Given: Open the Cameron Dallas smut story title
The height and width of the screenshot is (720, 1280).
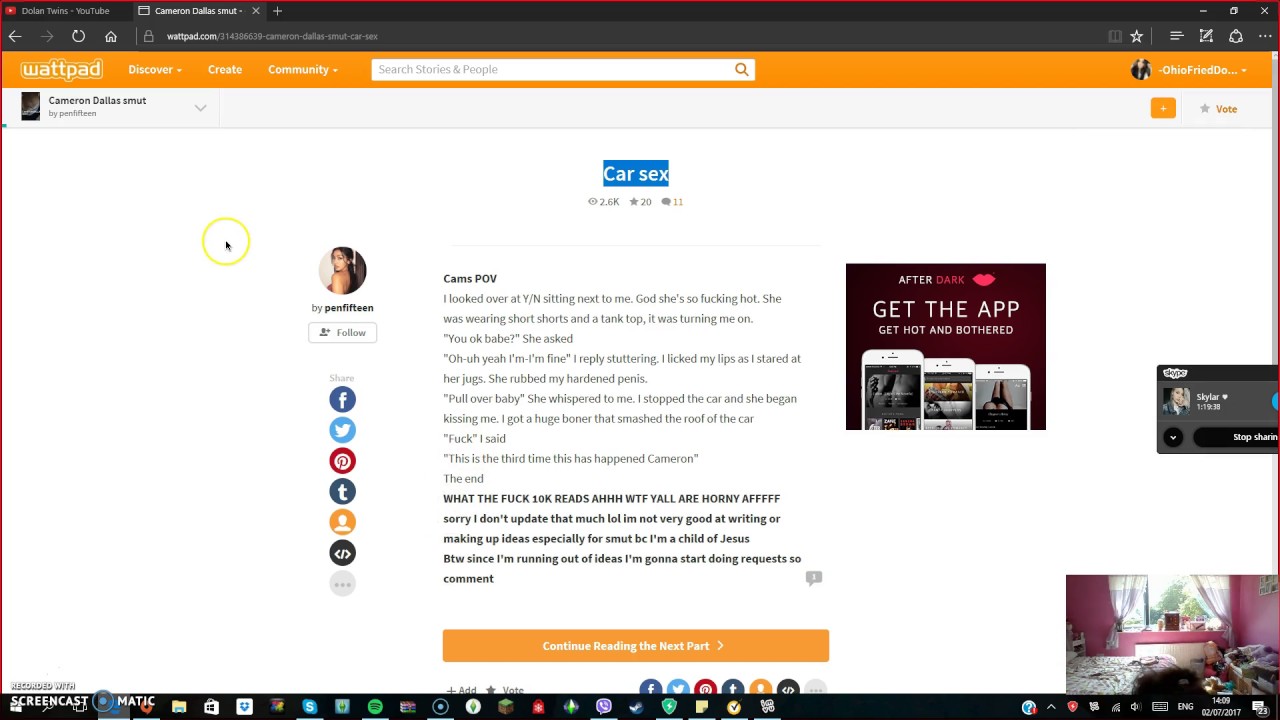Looking at the screenshot, I should pyautogui.click(x=97, y=100).
